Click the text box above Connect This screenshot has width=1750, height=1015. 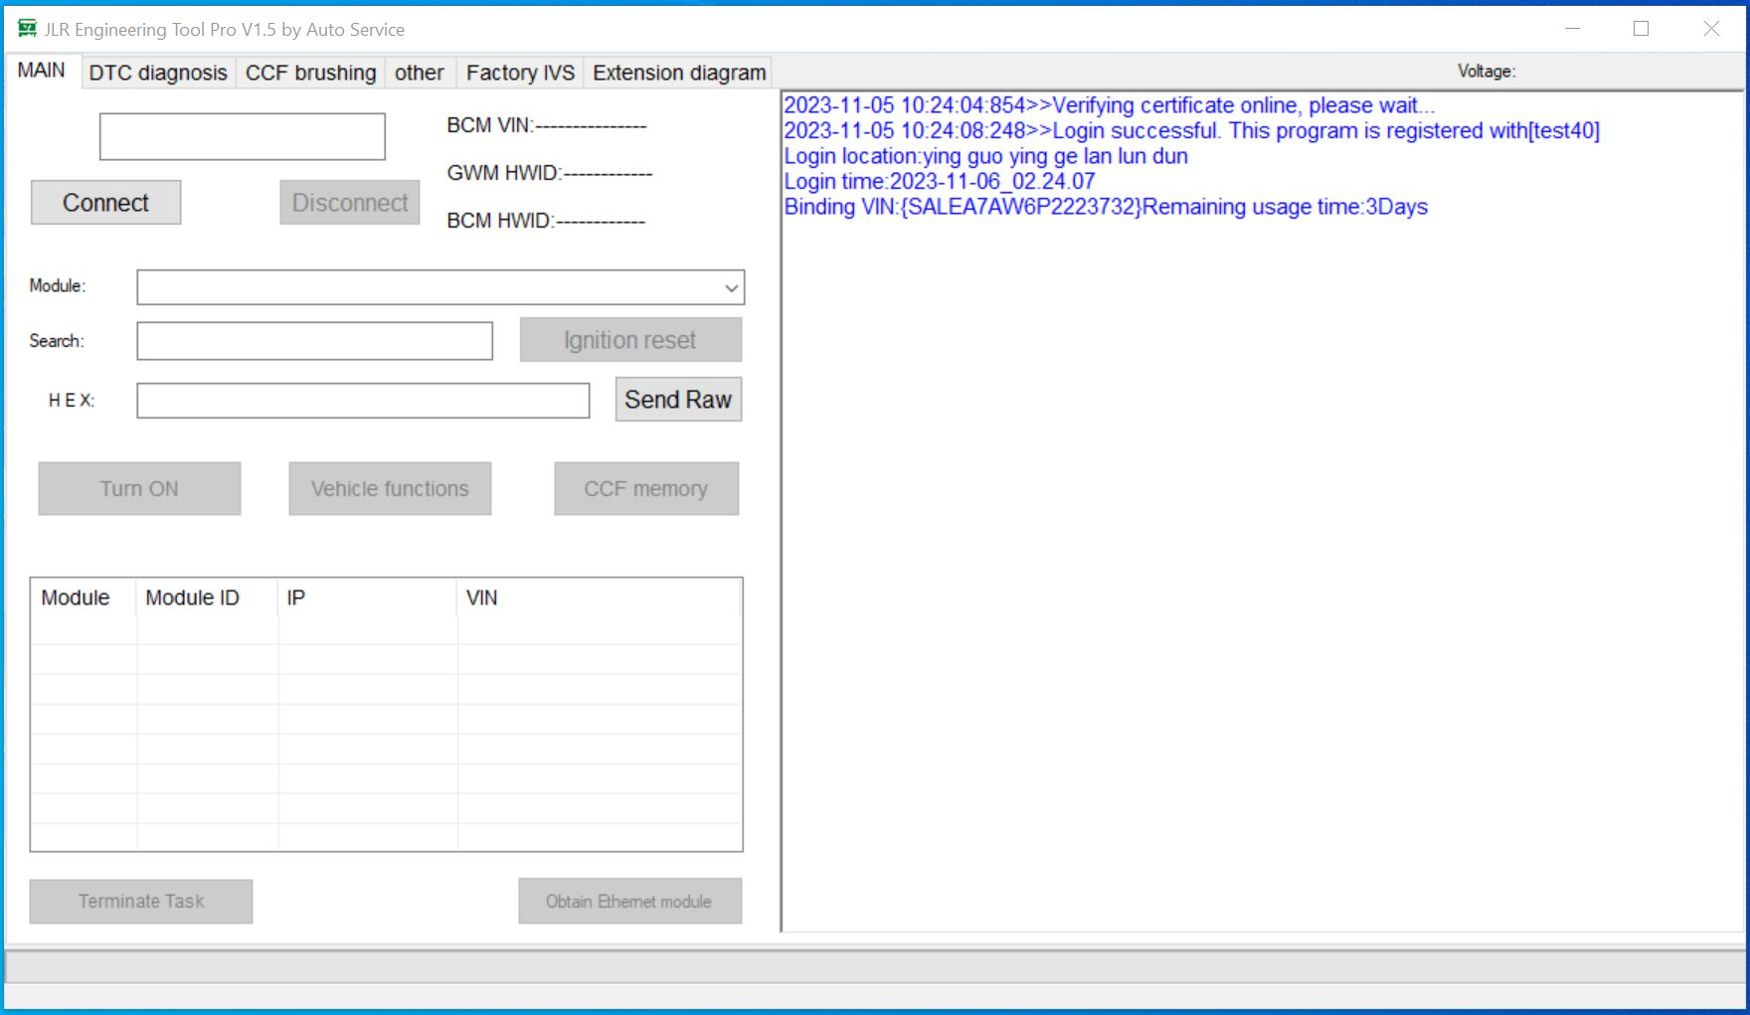tap(242, 136)
